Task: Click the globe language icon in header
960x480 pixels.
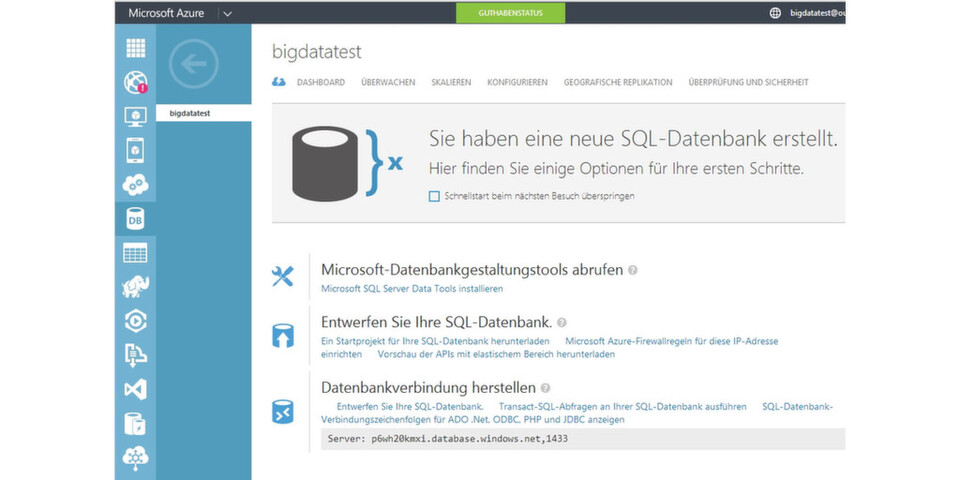Action: click(776, 13)
